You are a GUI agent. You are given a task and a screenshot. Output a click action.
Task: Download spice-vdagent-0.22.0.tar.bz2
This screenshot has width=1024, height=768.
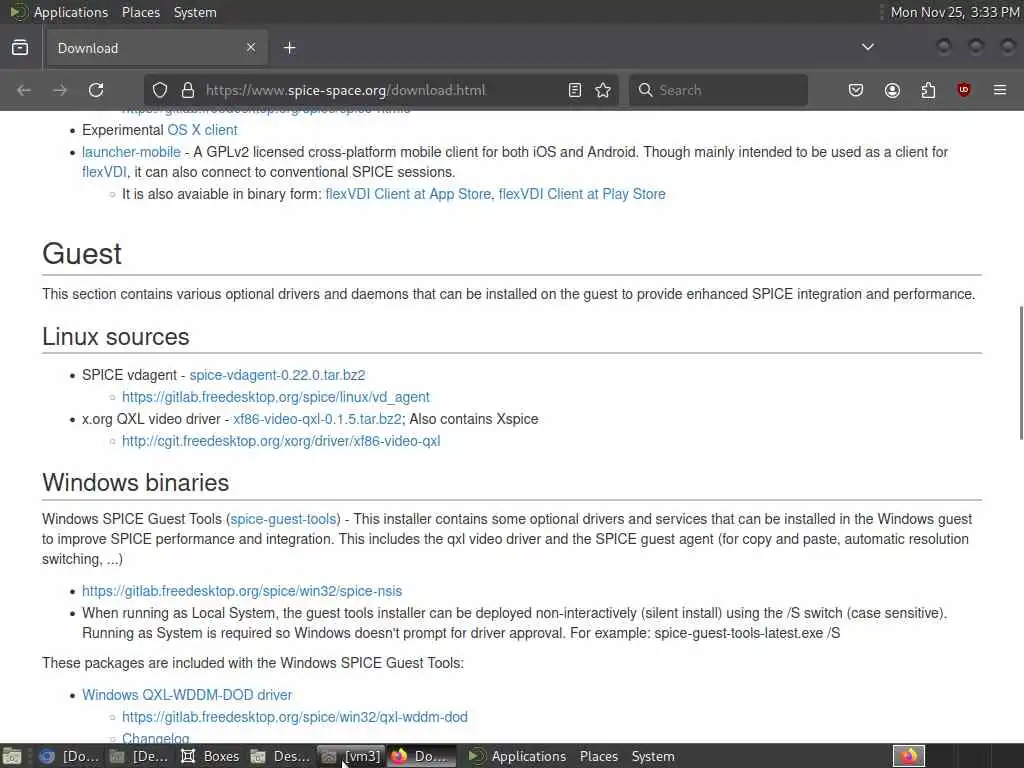click(x=277, y=375)
